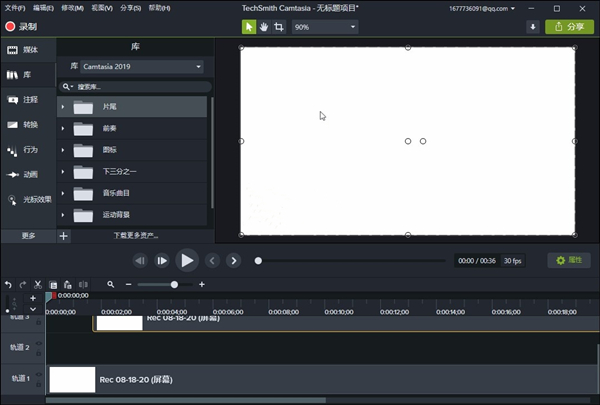600x405 pixels.
Task: Click the download icon beside share
Action: tap(532, 27)
